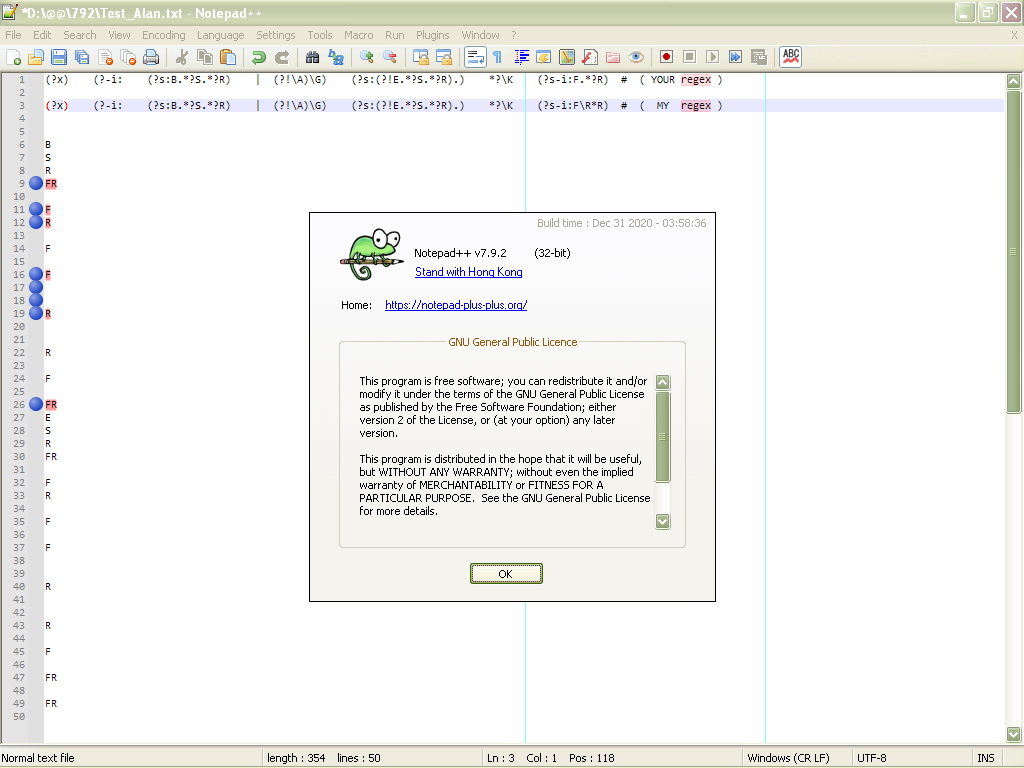Close the current document via toolbar icon

click(x=105, y=57)
